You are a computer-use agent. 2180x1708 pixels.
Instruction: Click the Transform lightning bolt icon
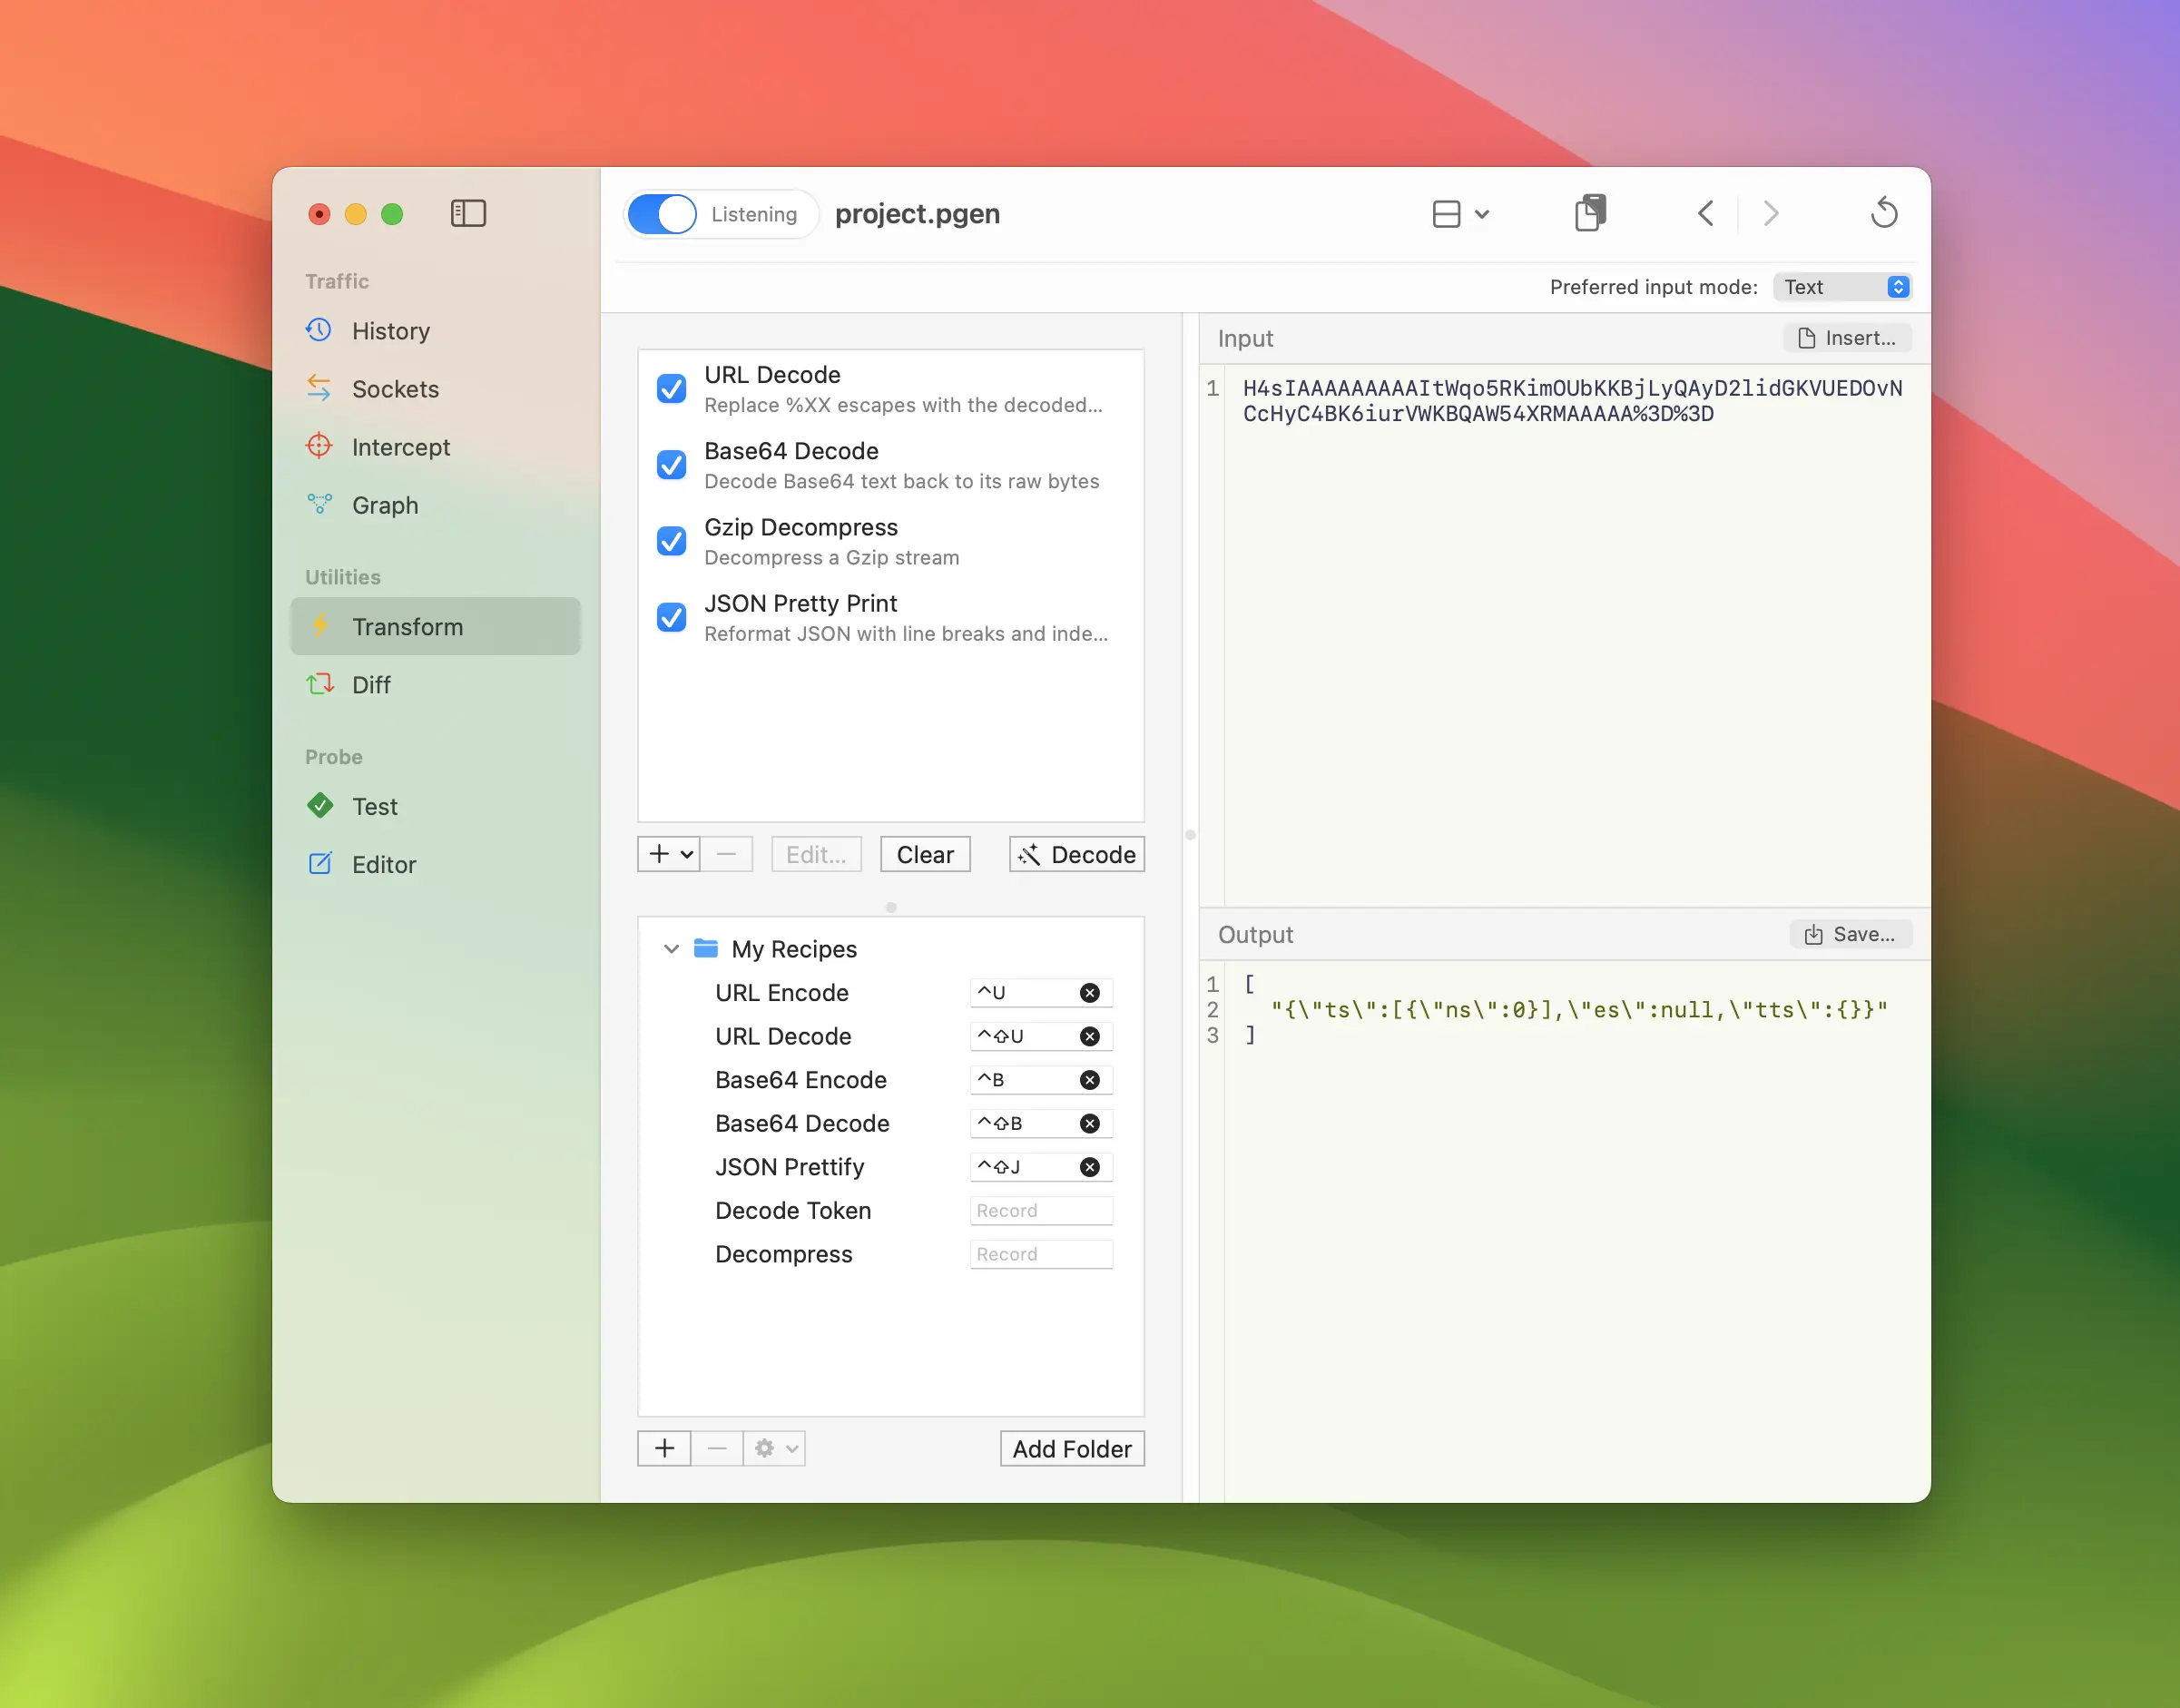pos(320,626)
